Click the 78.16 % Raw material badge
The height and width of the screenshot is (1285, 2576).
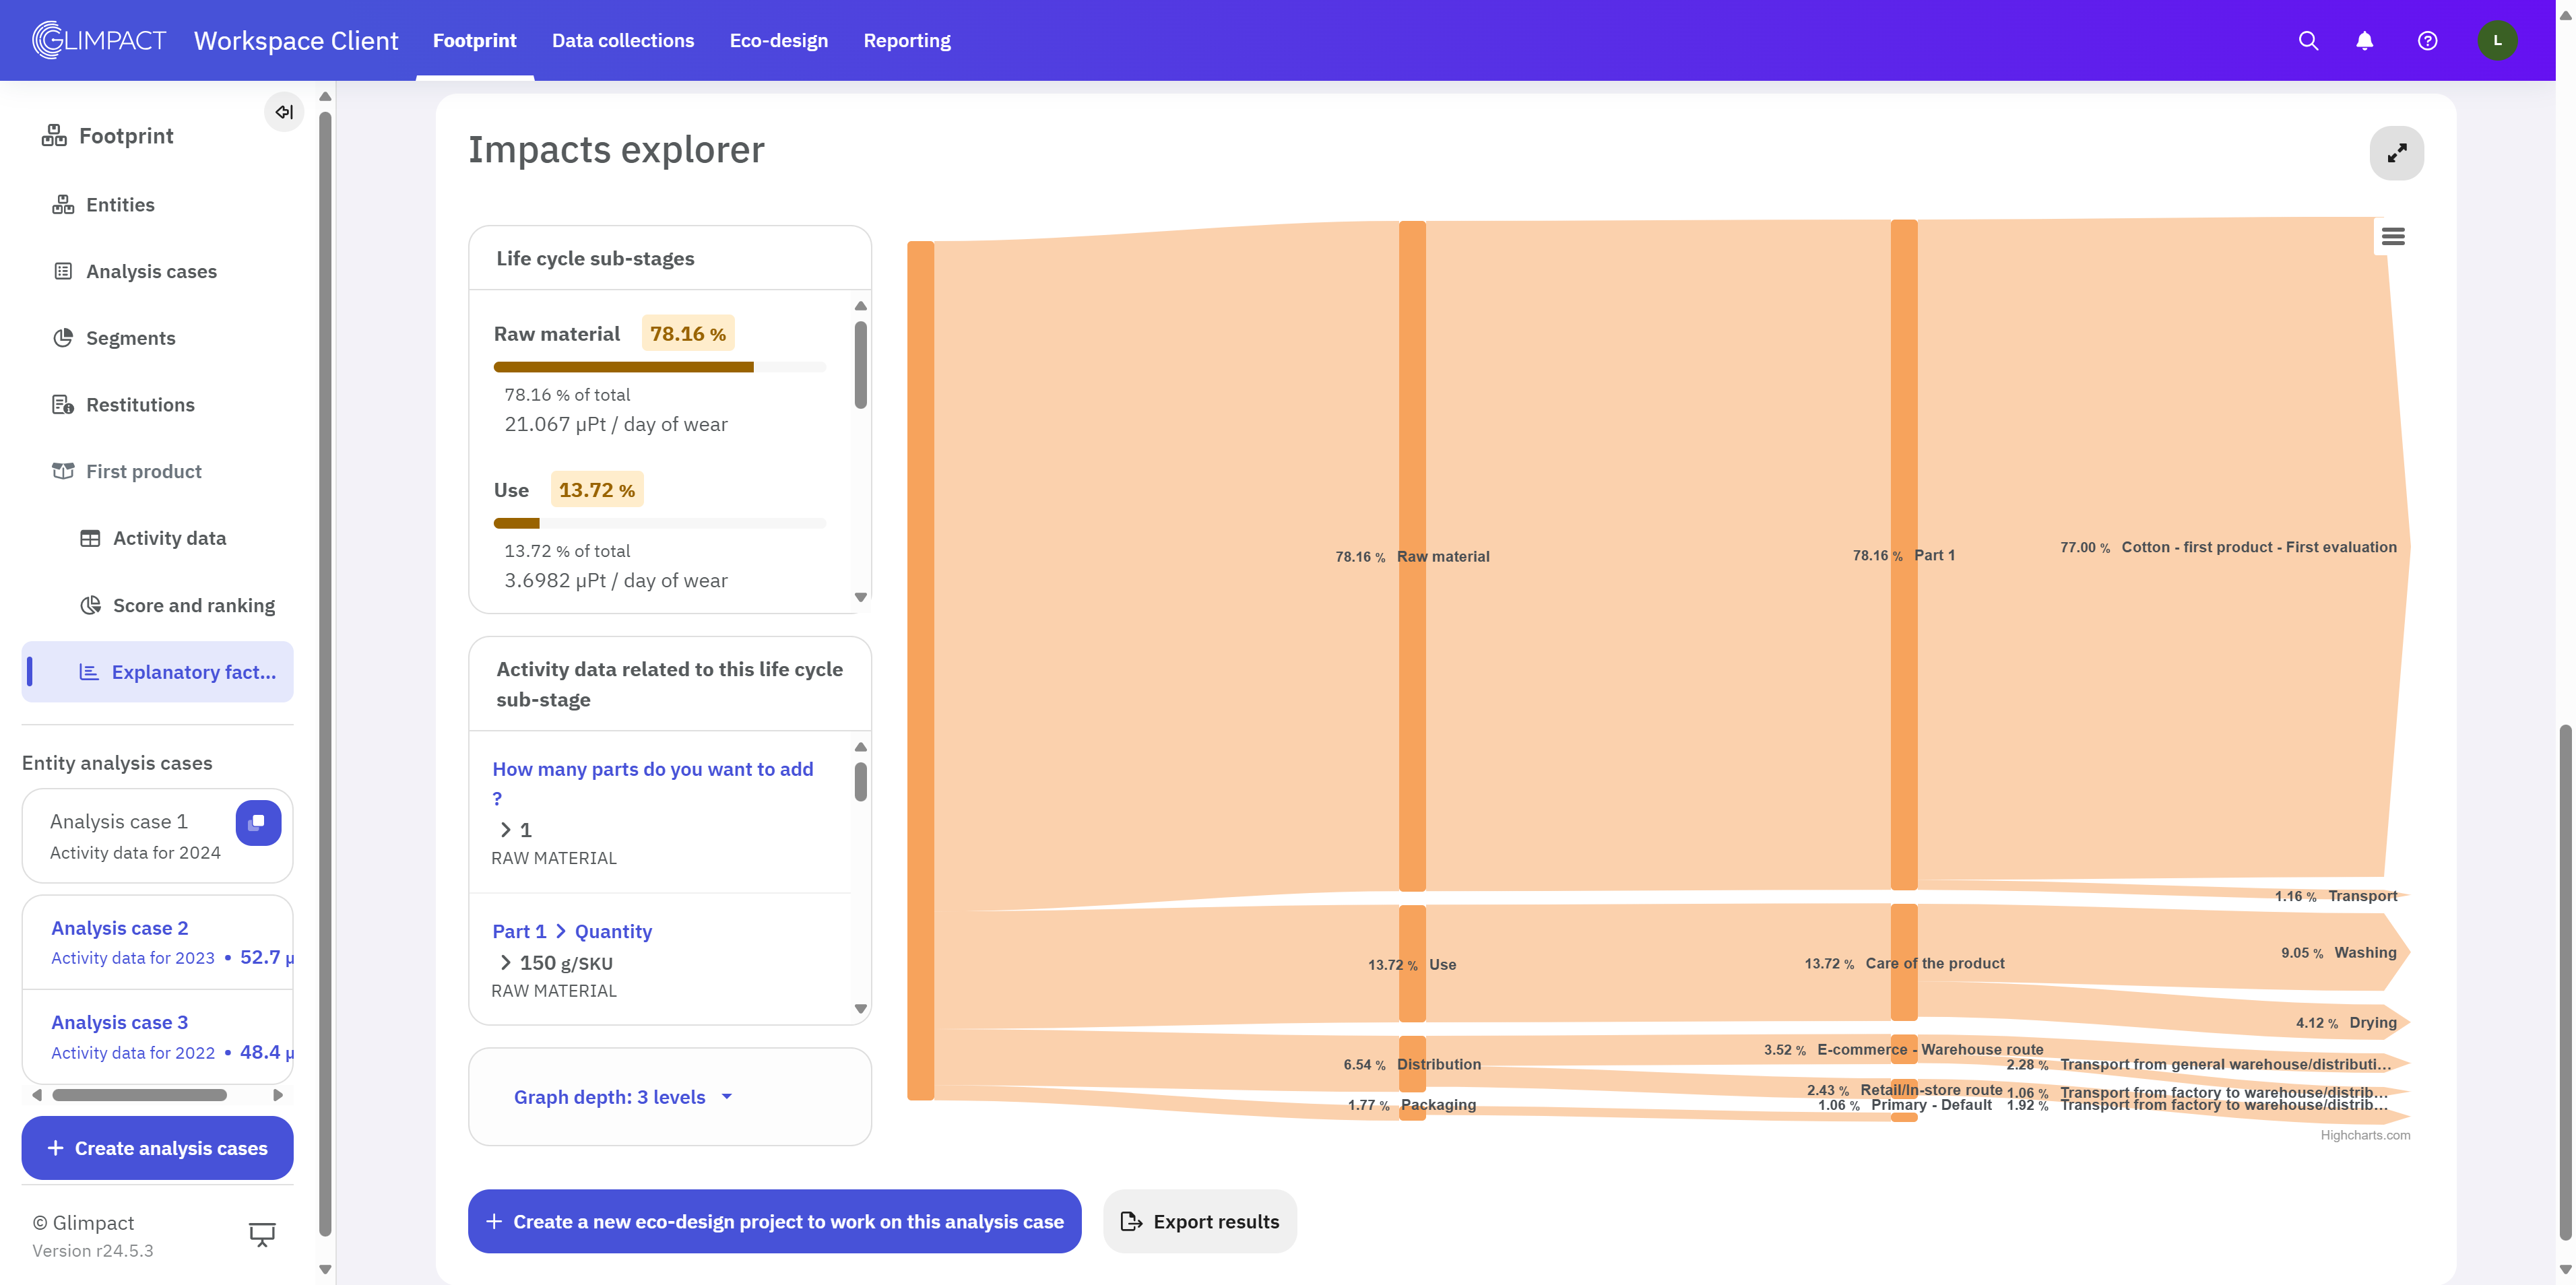tap(688, 334)
